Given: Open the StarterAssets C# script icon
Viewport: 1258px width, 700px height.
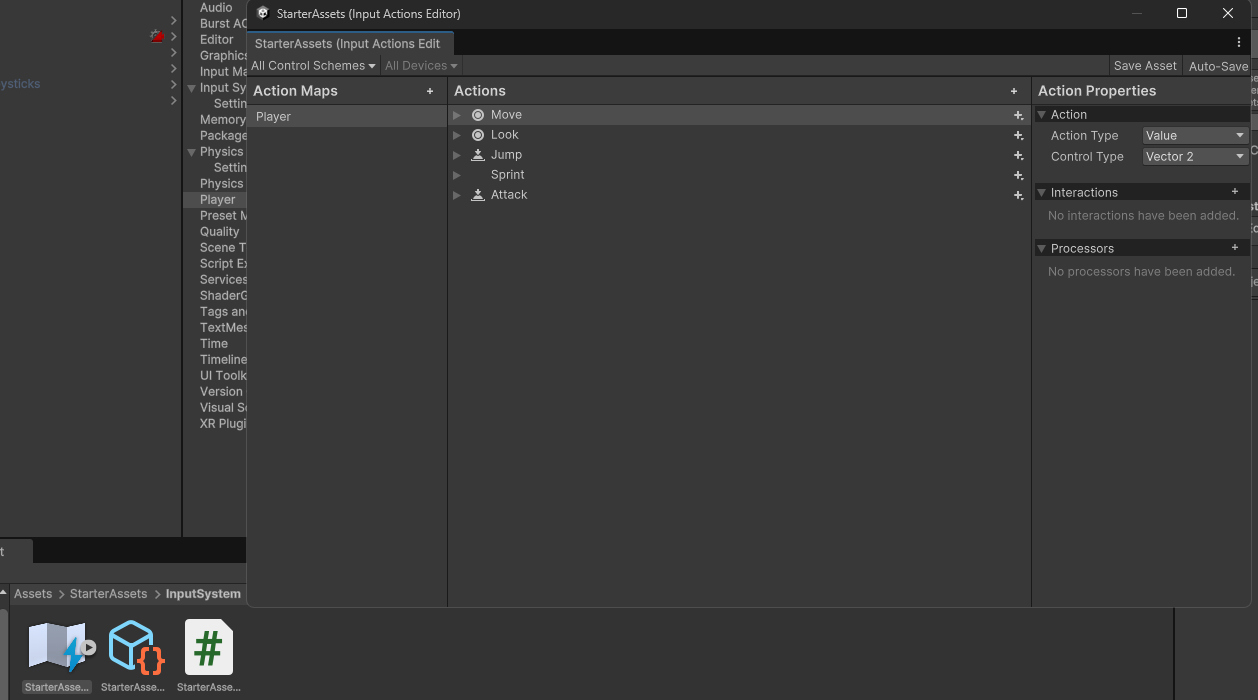Looking at the screenshot, I should [x=208, y=646].
